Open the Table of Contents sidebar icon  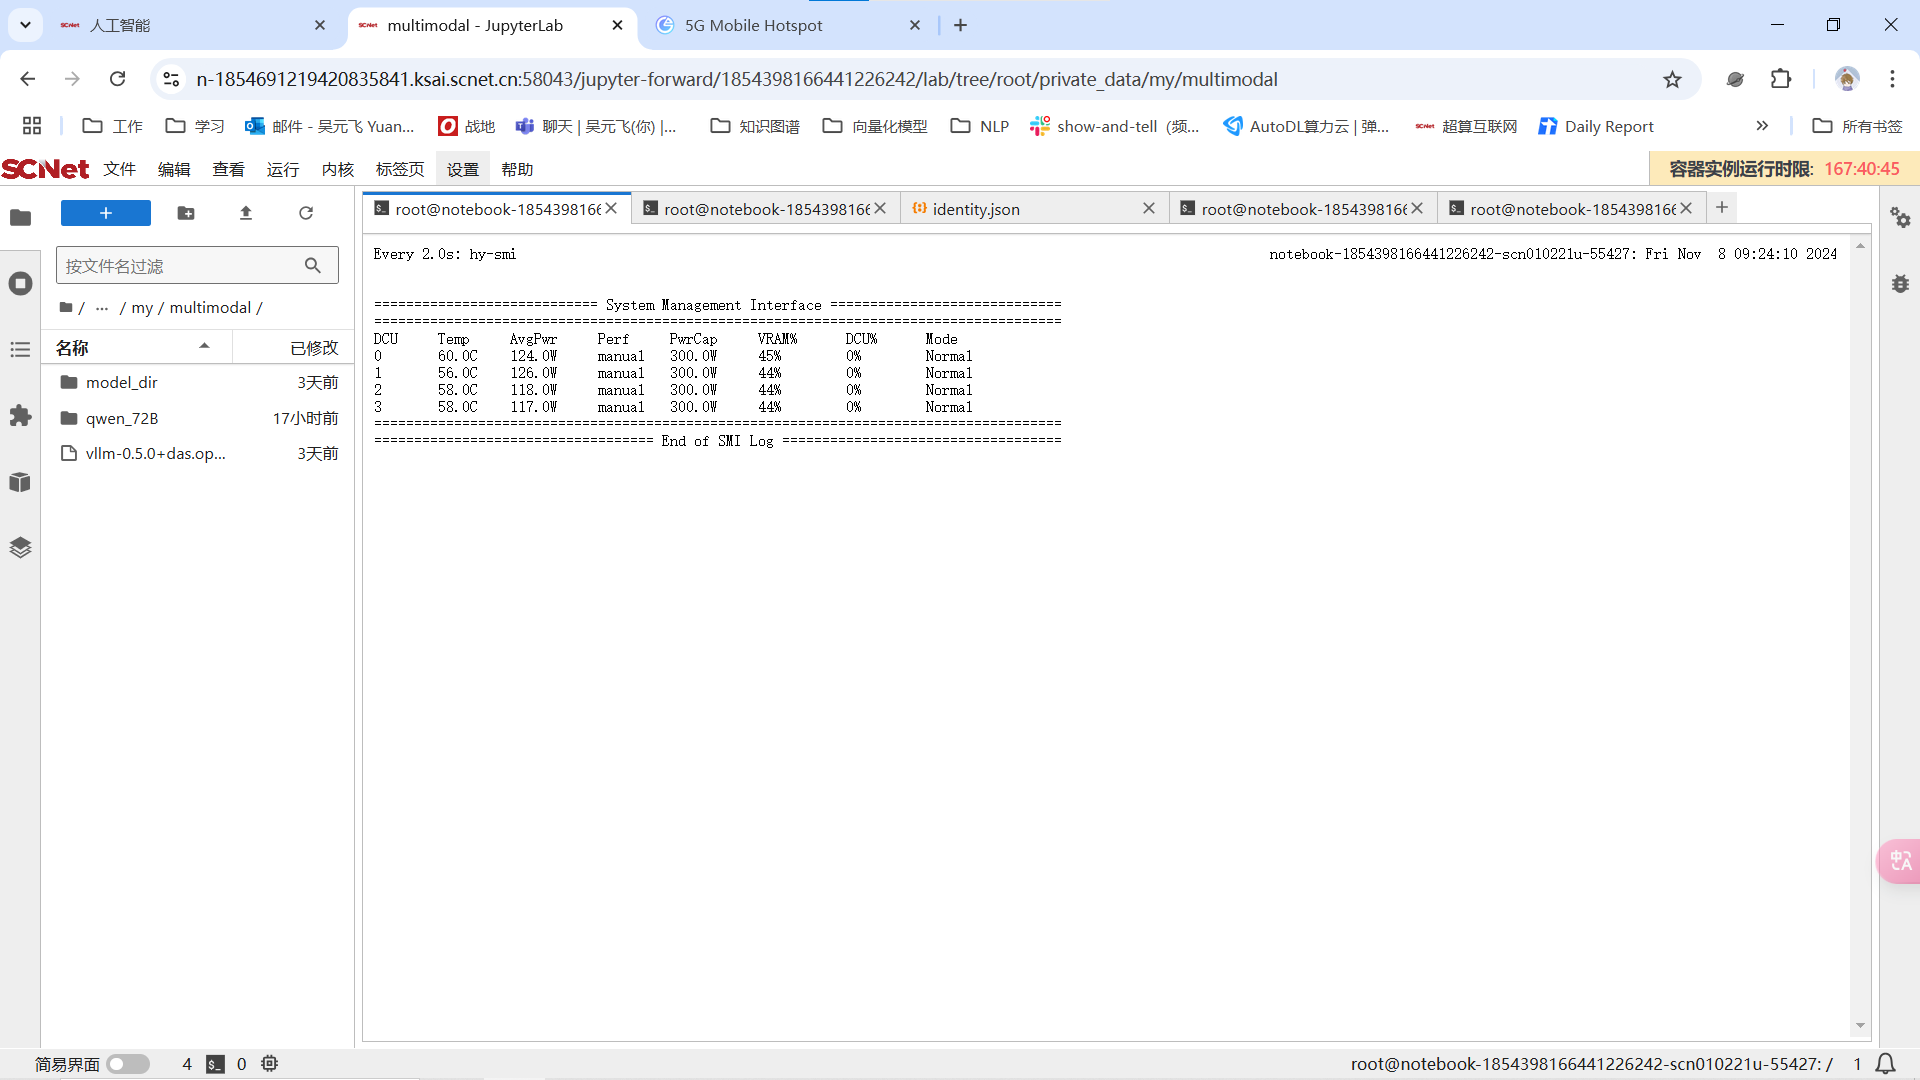(x=20, y=349)
